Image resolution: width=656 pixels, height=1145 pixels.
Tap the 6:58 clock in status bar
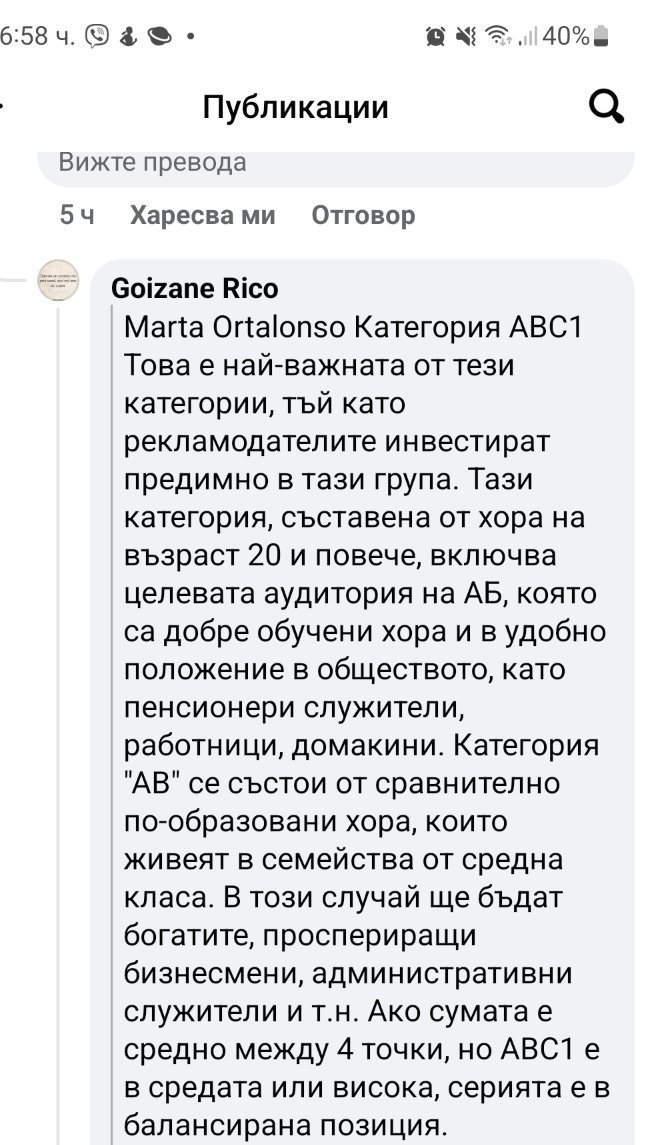pyautogui.click(x=38, y=37)
